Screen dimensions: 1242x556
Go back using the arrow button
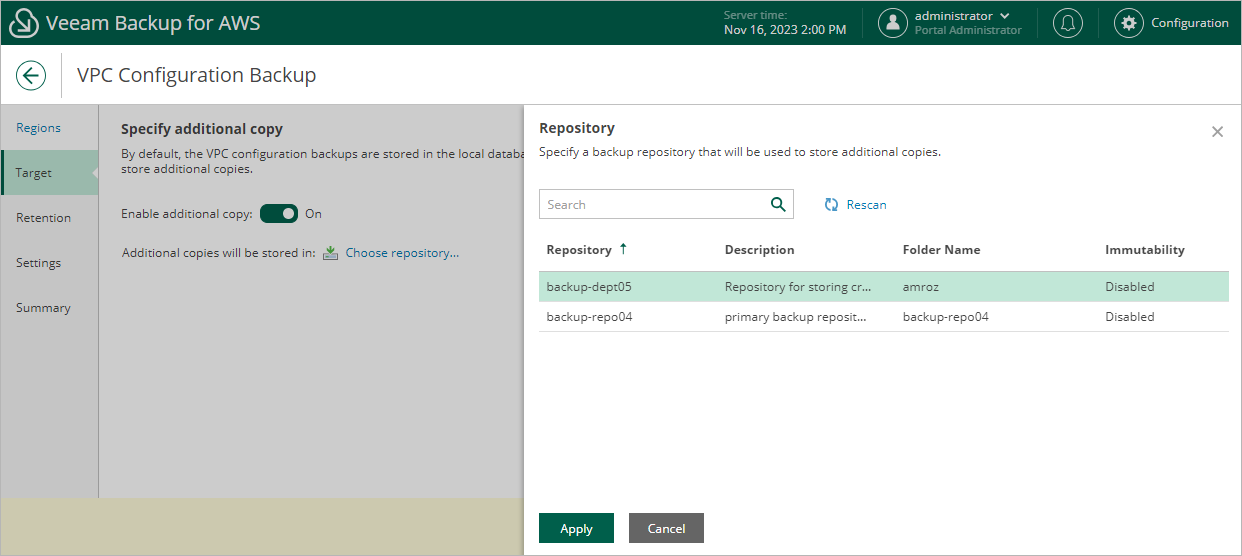[31, 75]
